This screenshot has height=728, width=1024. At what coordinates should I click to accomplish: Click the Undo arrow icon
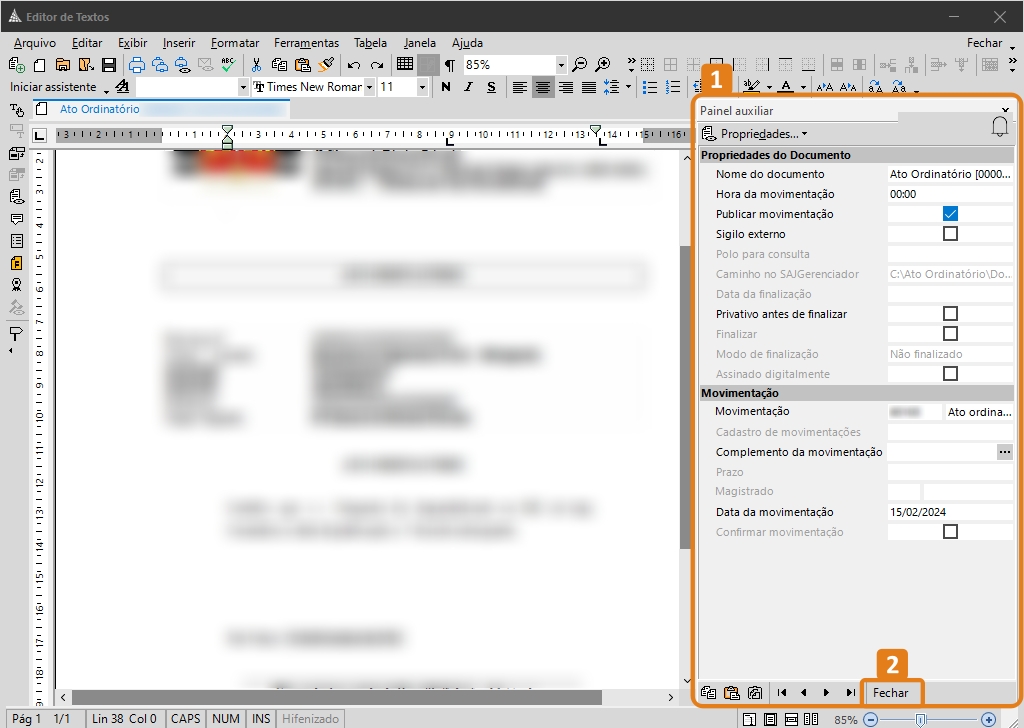(354, 65)
